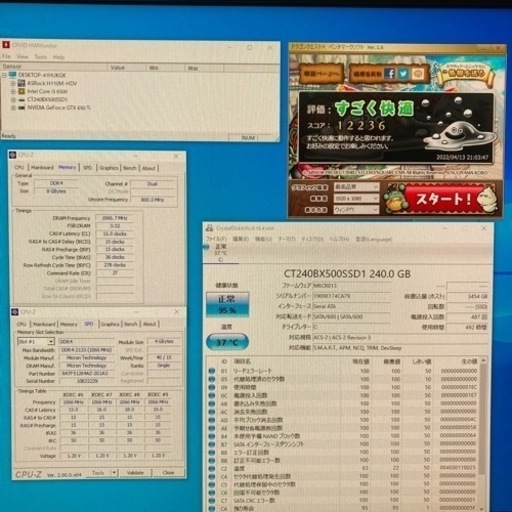The width and height of the screenshot is (512, 512).
Task: Open the display mode dropdown showing ウィンドウ
Action: (x=356, y=210)
